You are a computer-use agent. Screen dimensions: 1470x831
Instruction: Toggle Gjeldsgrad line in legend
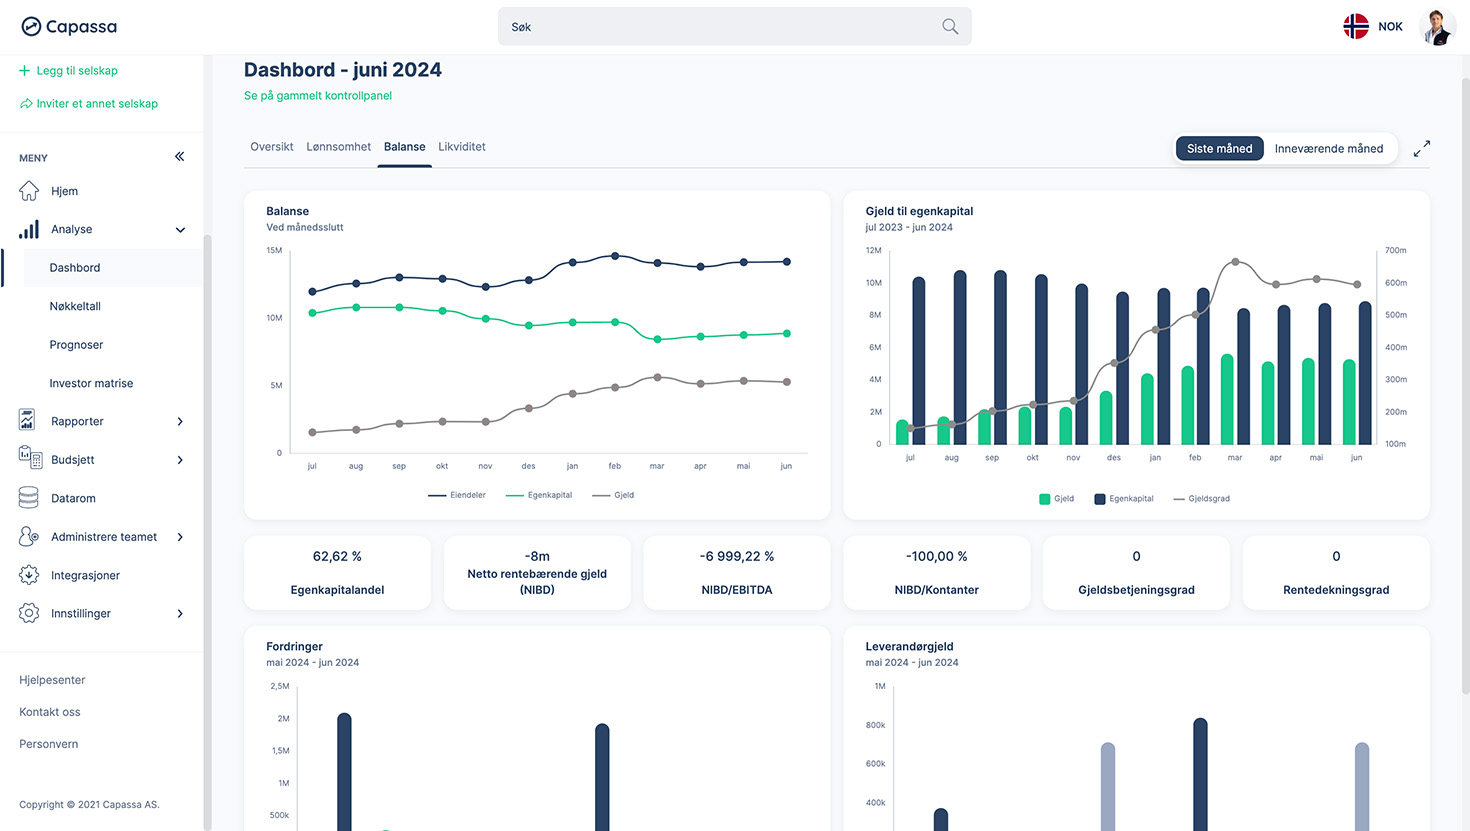coord(1201,498)
